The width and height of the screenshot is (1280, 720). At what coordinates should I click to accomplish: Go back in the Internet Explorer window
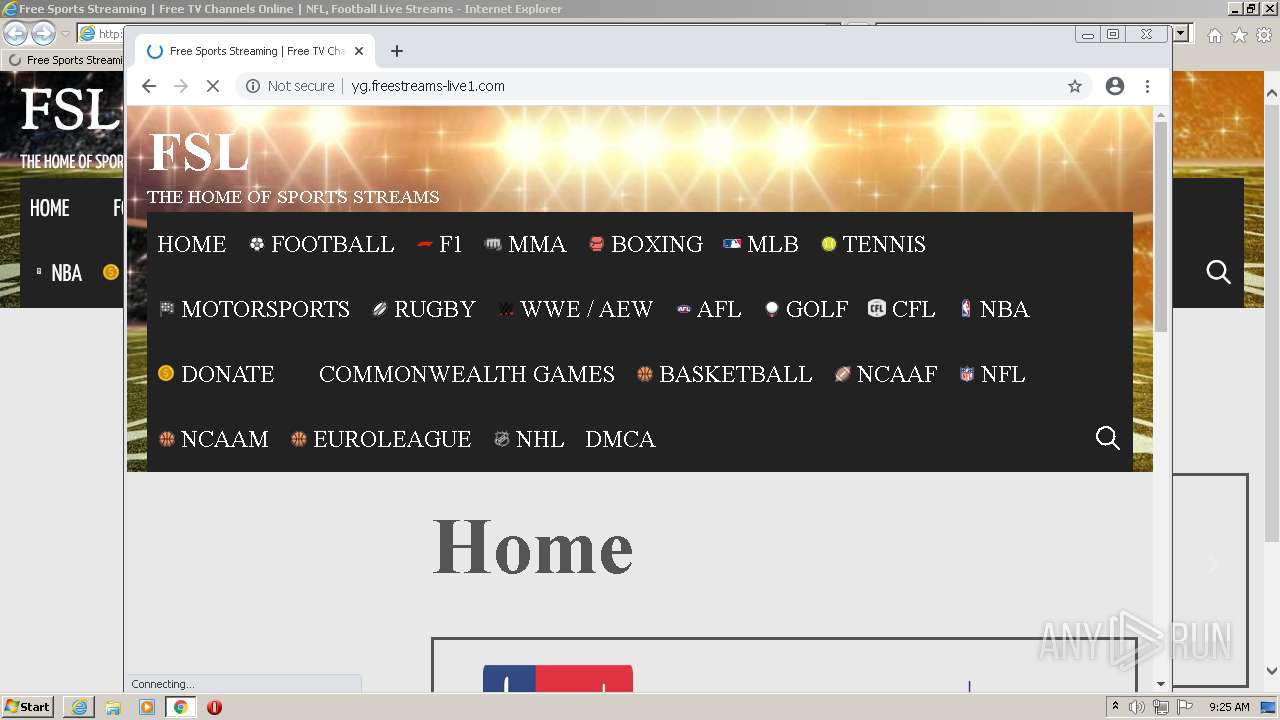pos(15,33)
